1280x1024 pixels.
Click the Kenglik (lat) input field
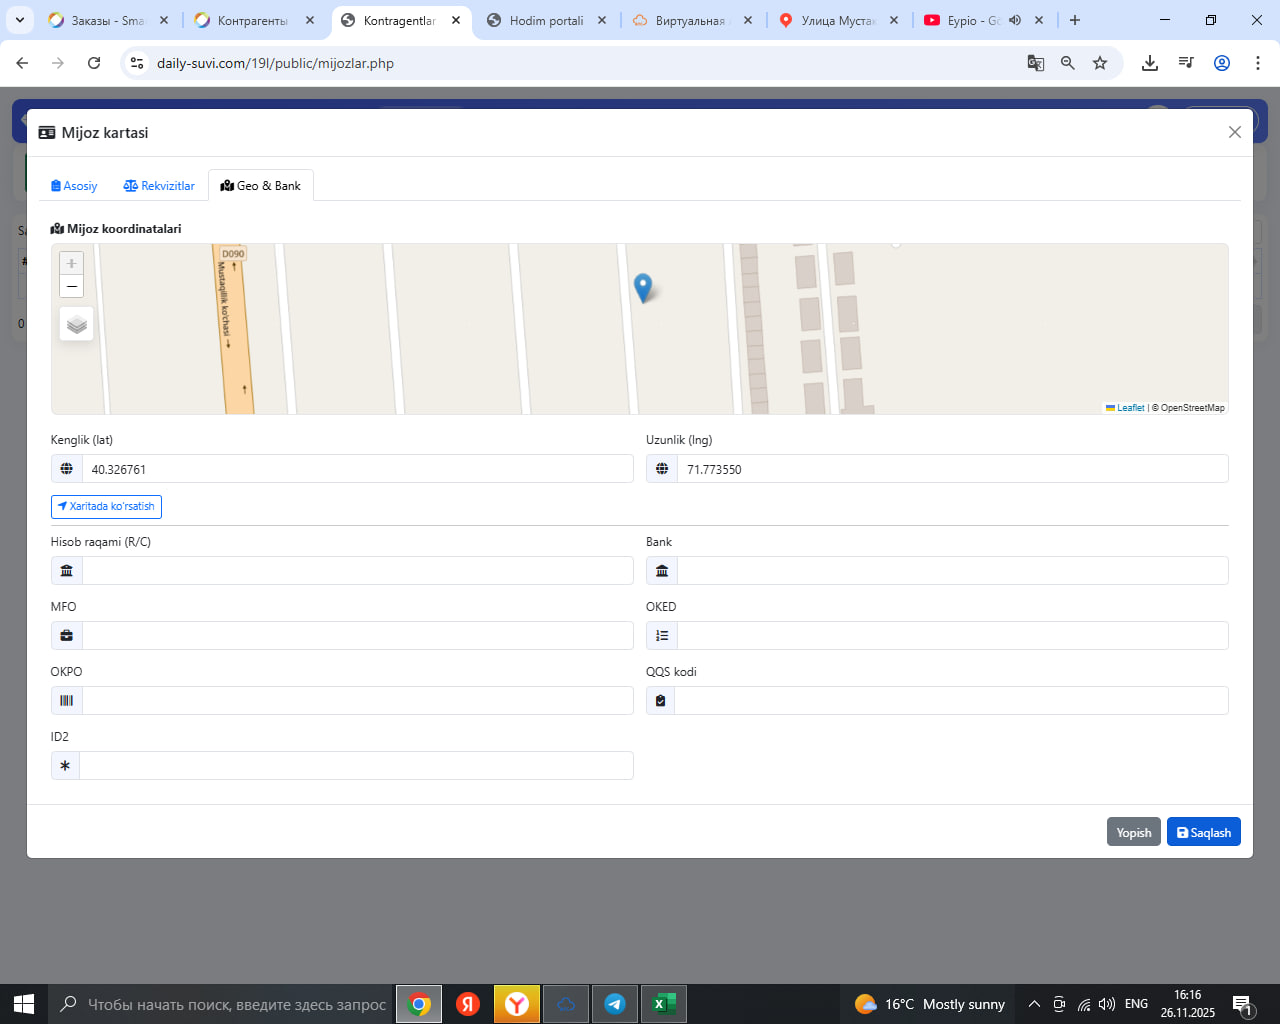(x=356, y=469)
